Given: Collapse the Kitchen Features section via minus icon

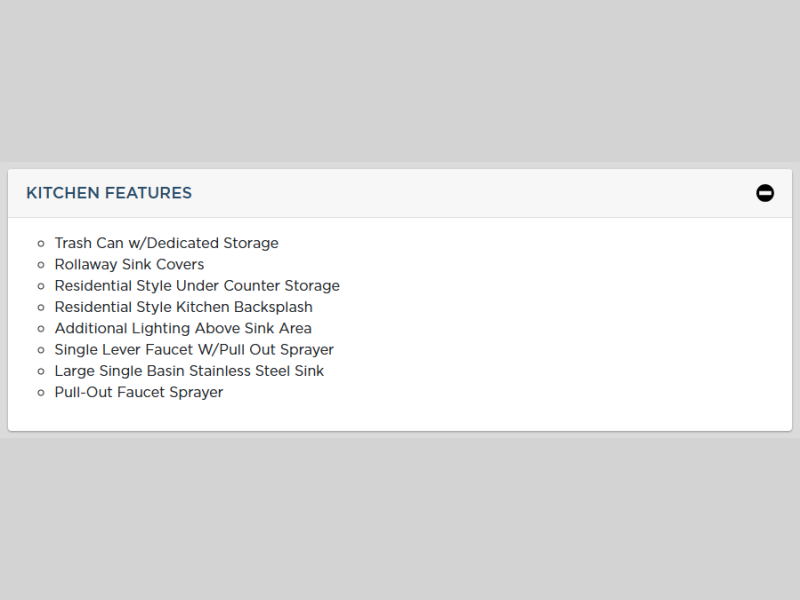Looking at the screenshot, I should pyautogui.click(x=765, y=193).
